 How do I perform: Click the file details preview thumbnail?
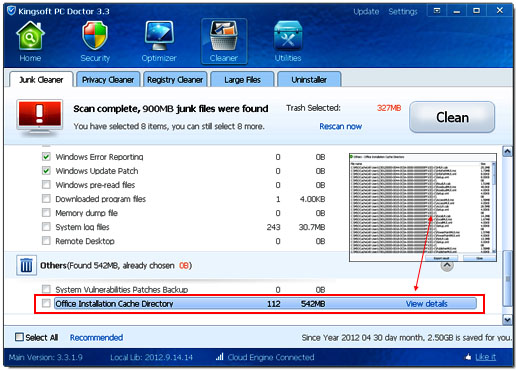coord(423,207)
